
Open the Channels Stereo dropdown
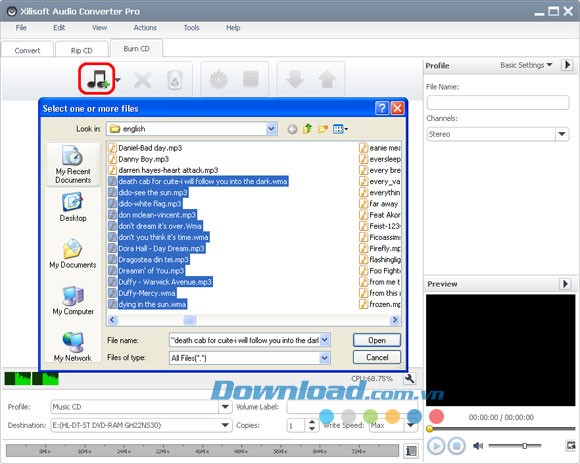(x=562, y=134)
